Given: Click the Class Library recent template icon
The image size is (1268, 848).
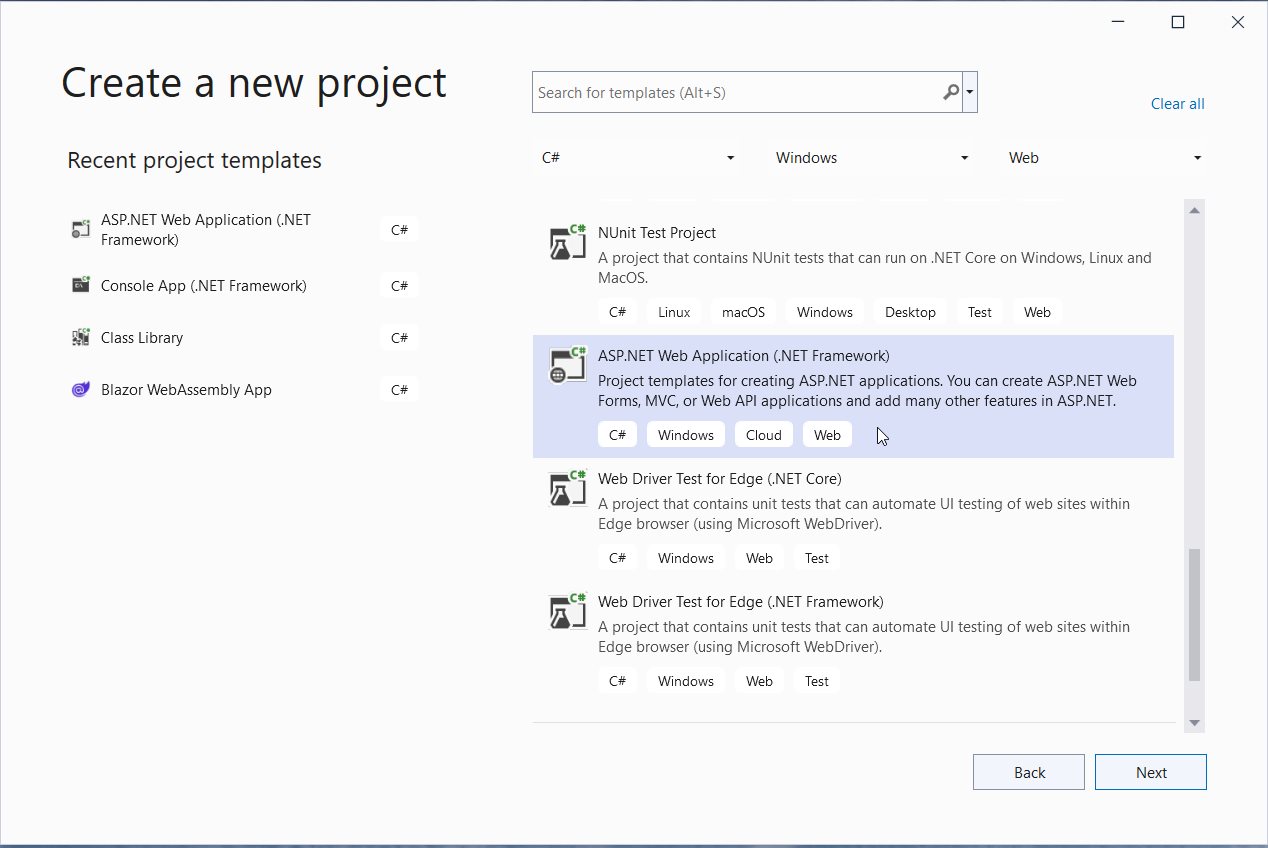Looking at the screenshot, I should [x=80, y=337].
